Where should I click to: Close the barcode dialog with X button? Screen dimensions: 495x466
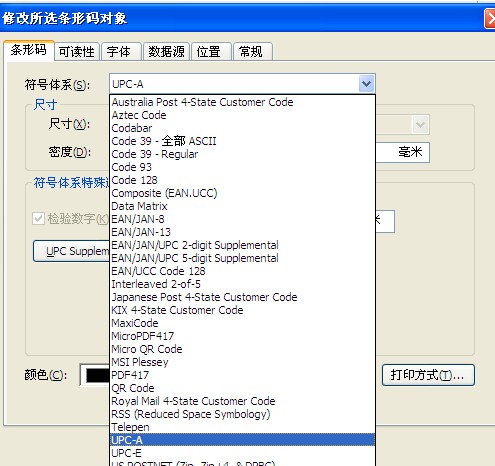[490, 19]
